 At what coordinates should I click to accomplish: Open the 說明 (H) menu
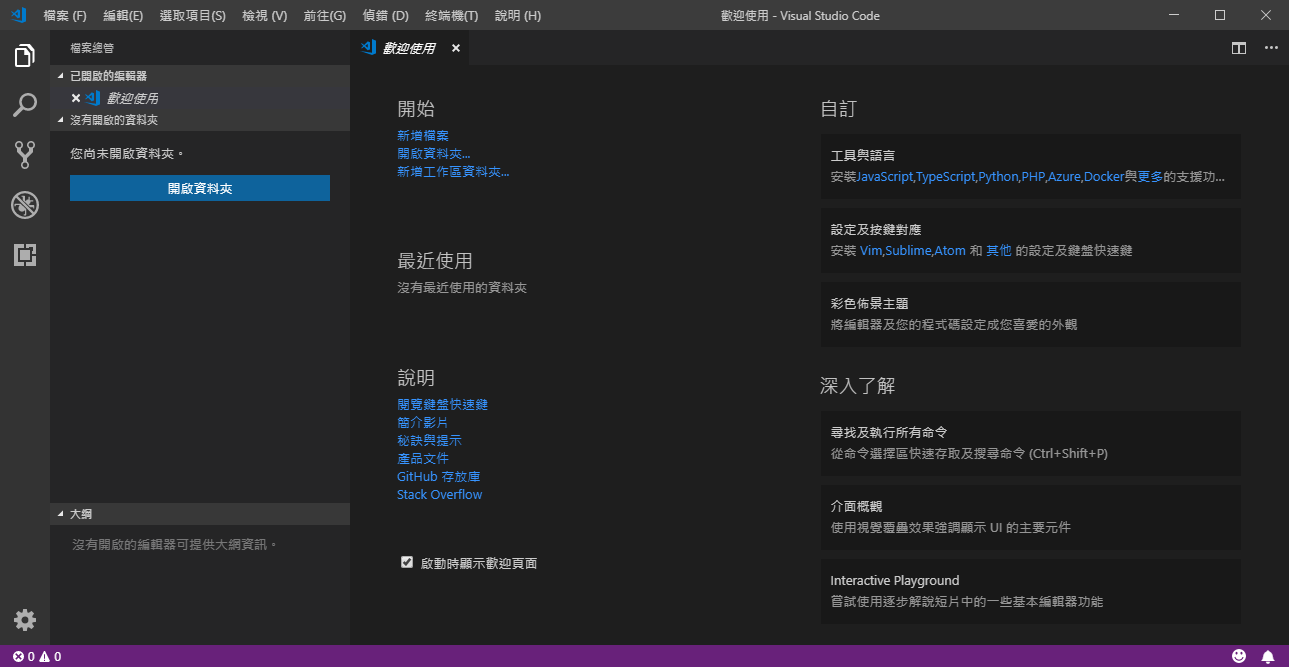coord(518,16)
